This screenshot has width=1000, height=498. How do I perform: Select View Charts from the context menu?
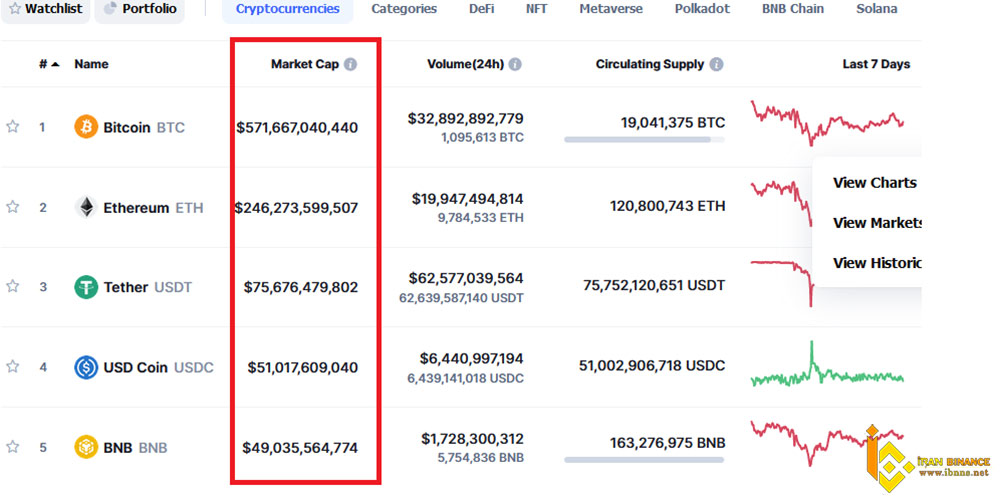pyautogui.click(x=874, y=182)
